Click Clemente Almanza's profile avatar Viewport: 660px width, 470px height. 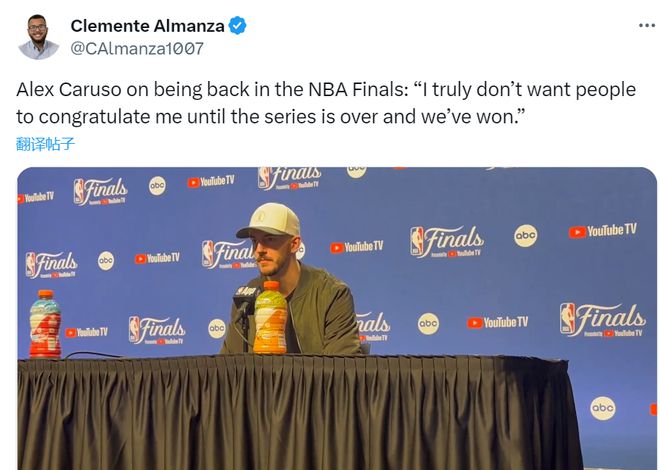(x=38, y=37)
